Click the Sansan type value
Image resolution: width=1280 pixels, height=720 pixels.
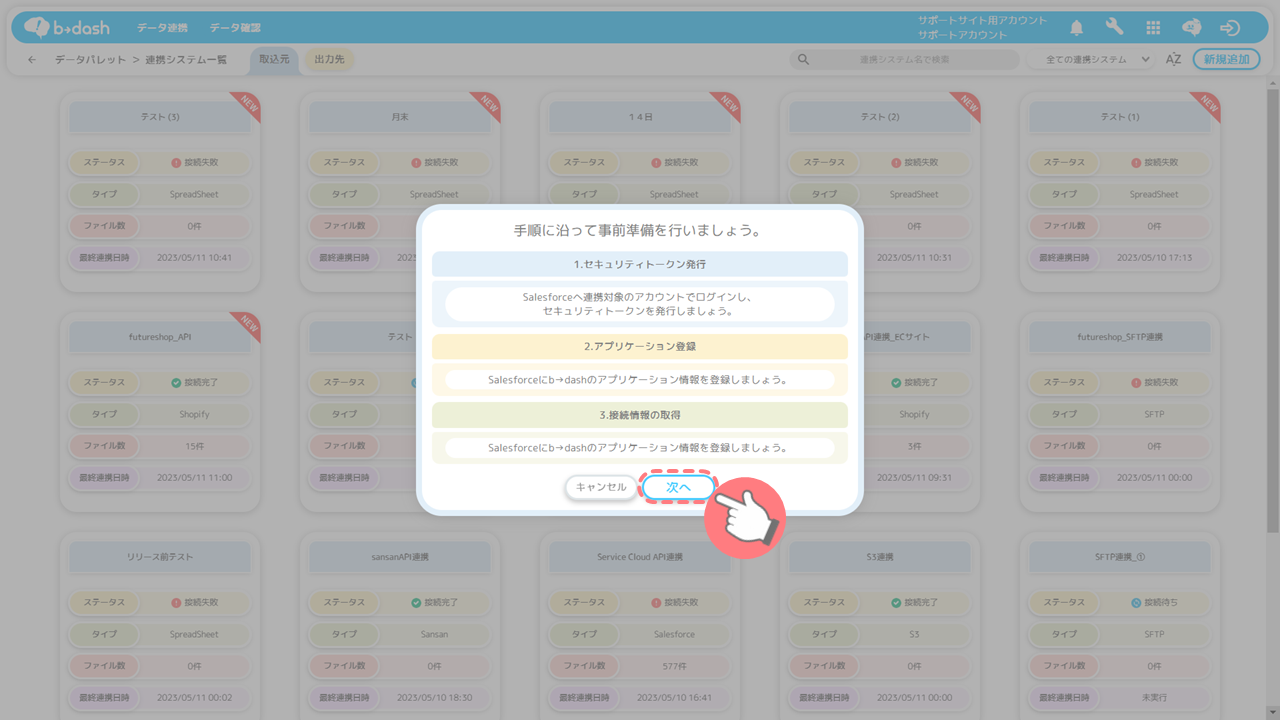(x=434, y=635)
